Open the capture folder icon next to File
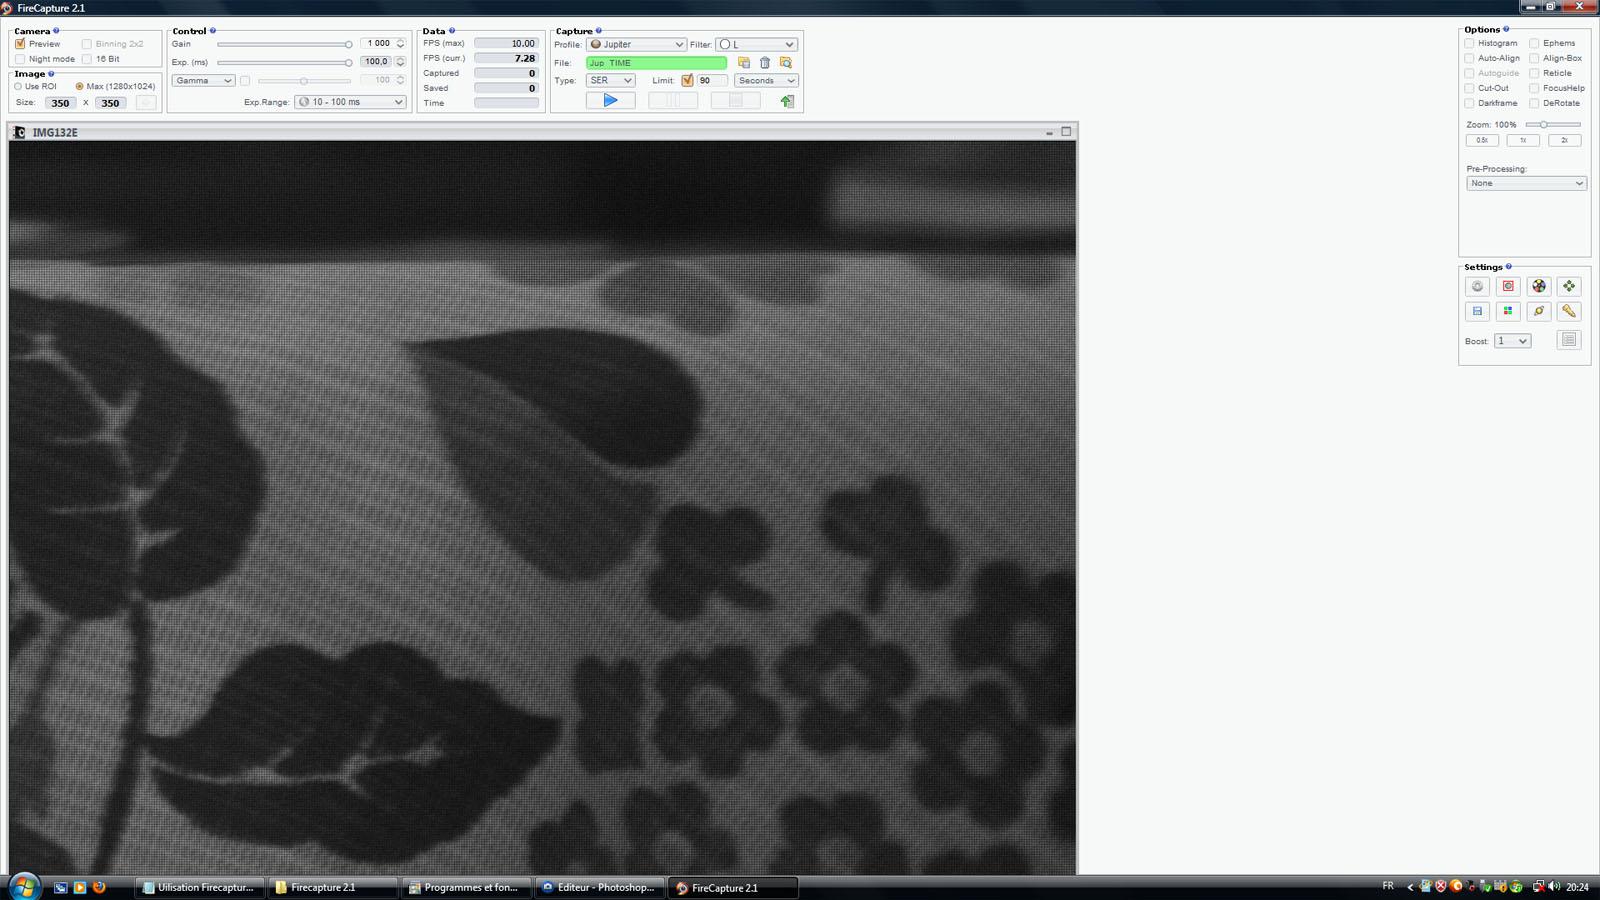The width and height of the screenshot is (1600, 900). pyautogui.click(x=744, y=63)
